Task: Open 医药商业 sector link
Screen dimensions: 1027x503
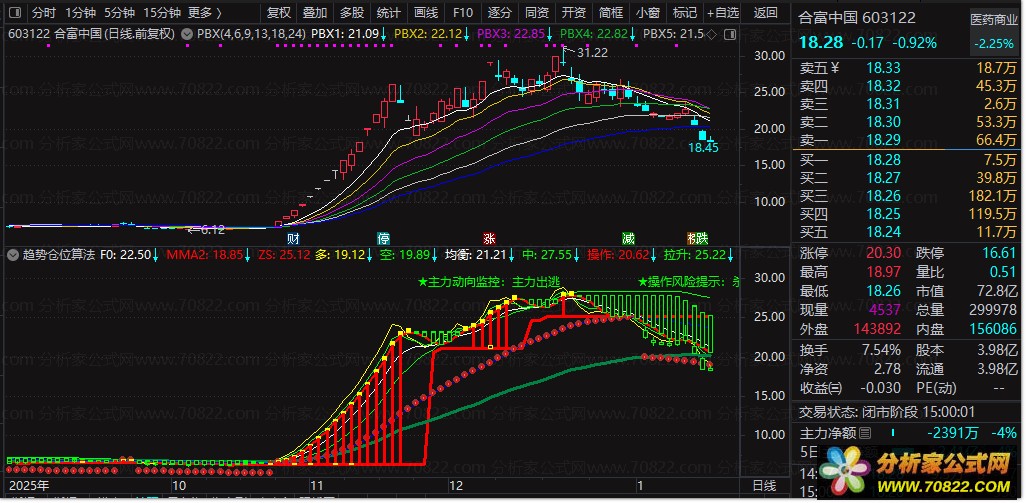Action: pos(994,20)
